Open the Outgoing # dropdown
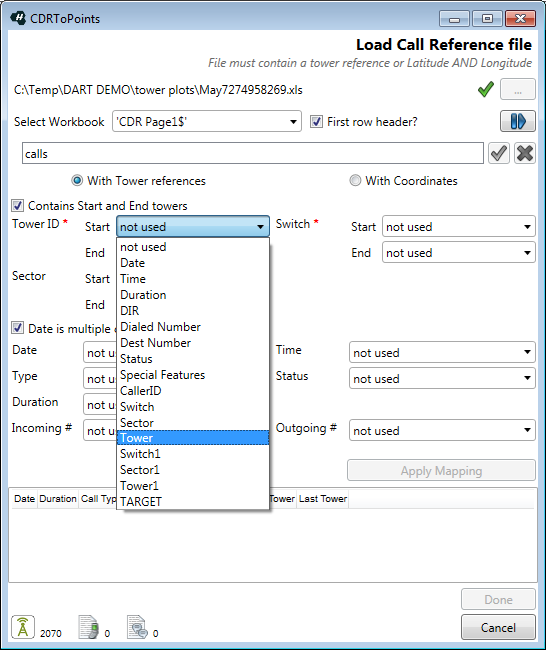 tap(442, 430)
